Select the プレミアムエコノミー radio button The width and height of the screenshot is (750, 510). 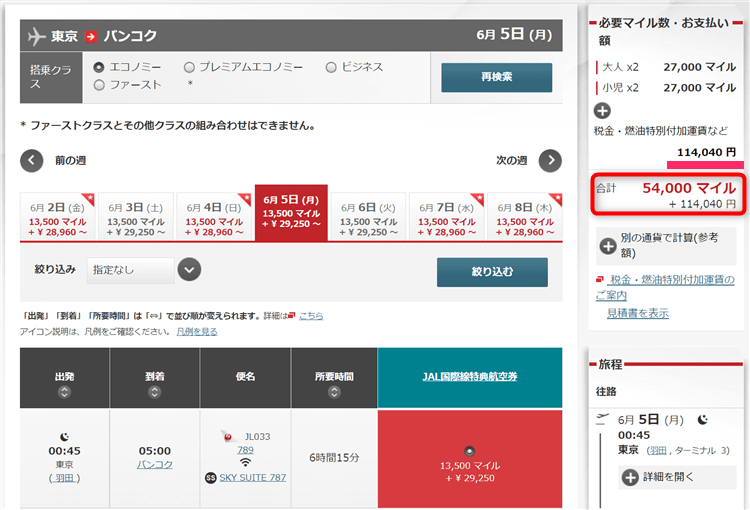coord(190,67)
